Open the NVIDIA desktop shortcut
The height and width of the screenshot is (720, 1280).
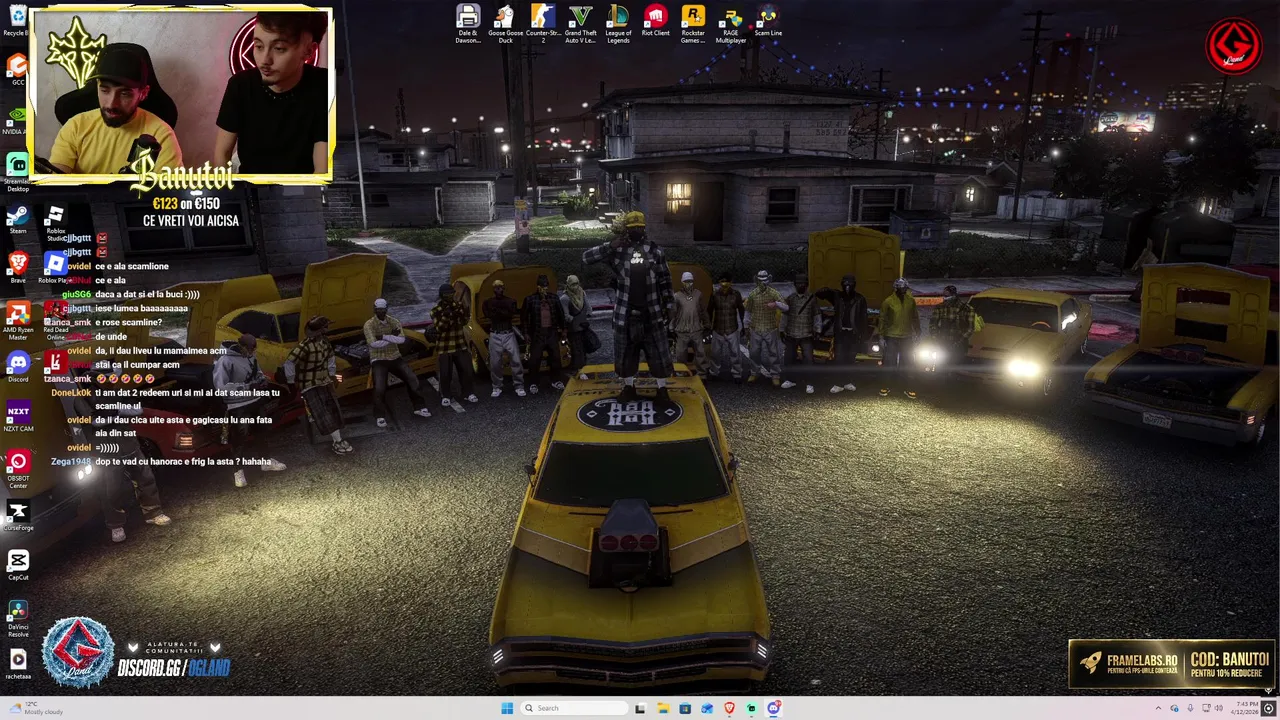[x=17, y=119]
